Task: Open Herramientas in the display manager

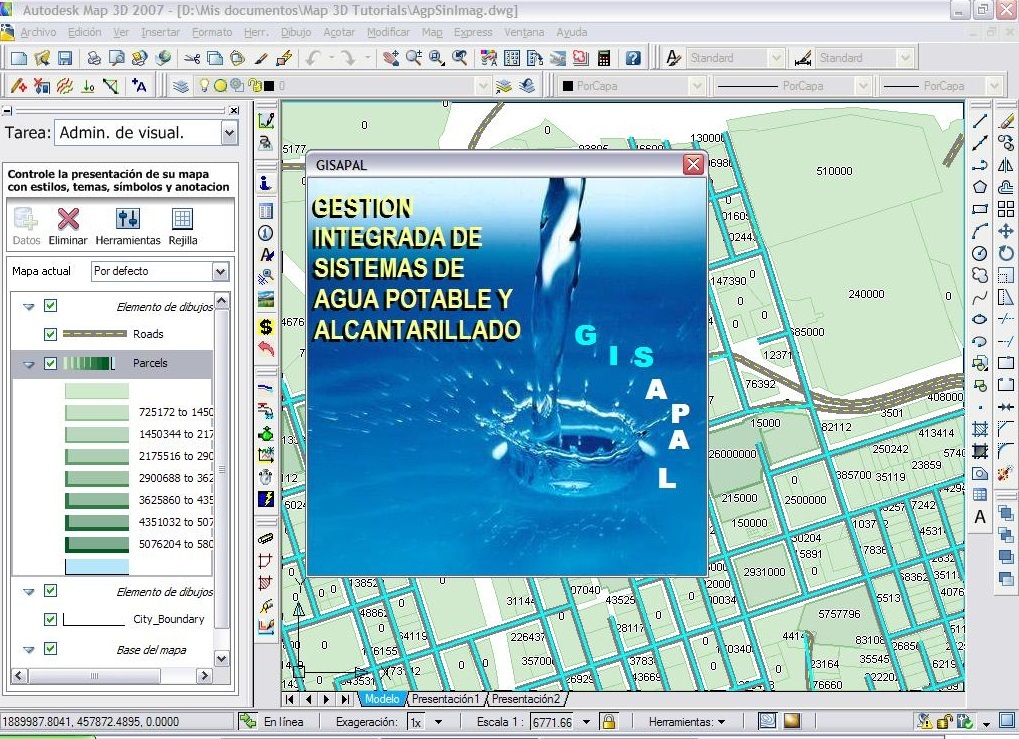Action: [127, 219]
